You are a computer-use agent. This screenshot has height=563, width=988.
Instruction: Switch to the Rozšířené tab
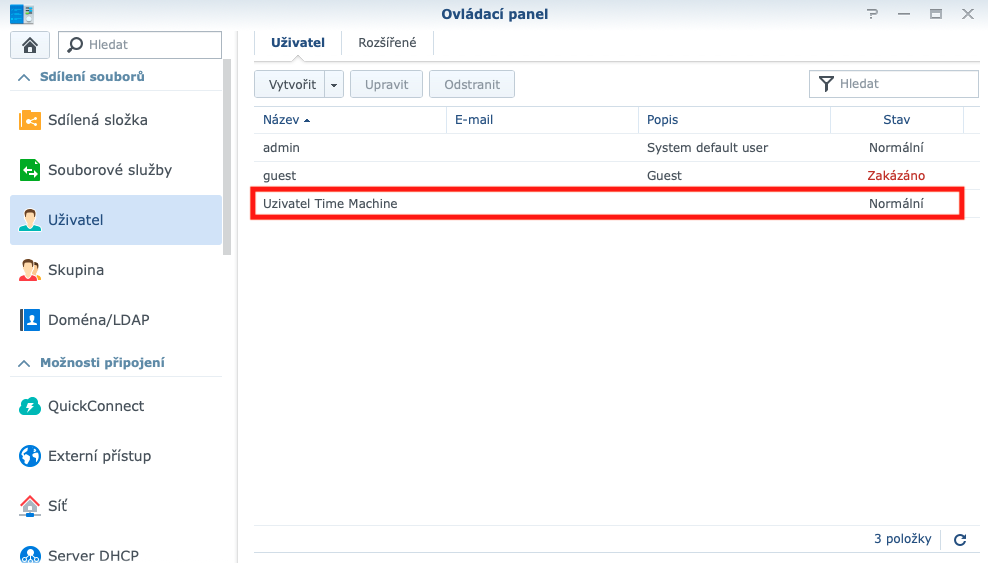pyautogui.click(x=387, y=43)
